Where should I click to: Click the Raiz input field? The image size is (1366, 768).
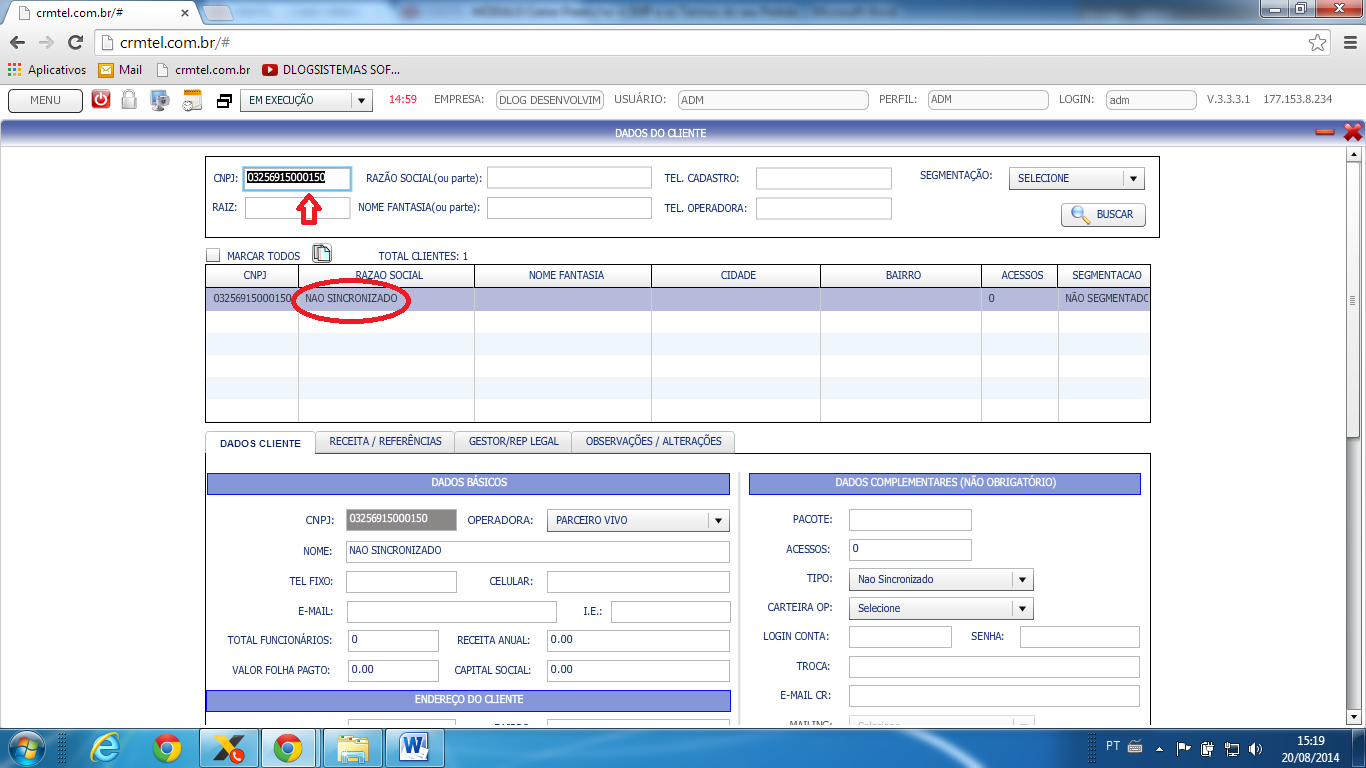(x=298, y=207)
